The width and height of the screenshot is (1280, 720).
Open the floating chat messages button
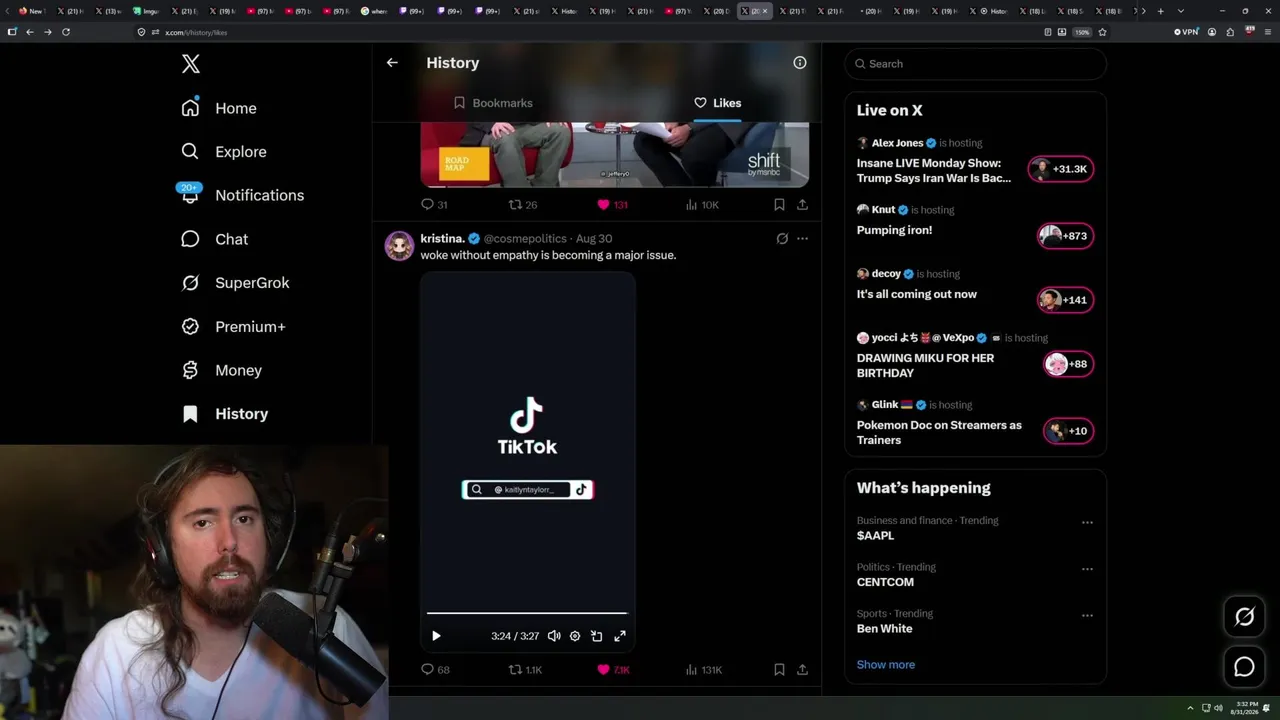click(x=1244, y=666)
